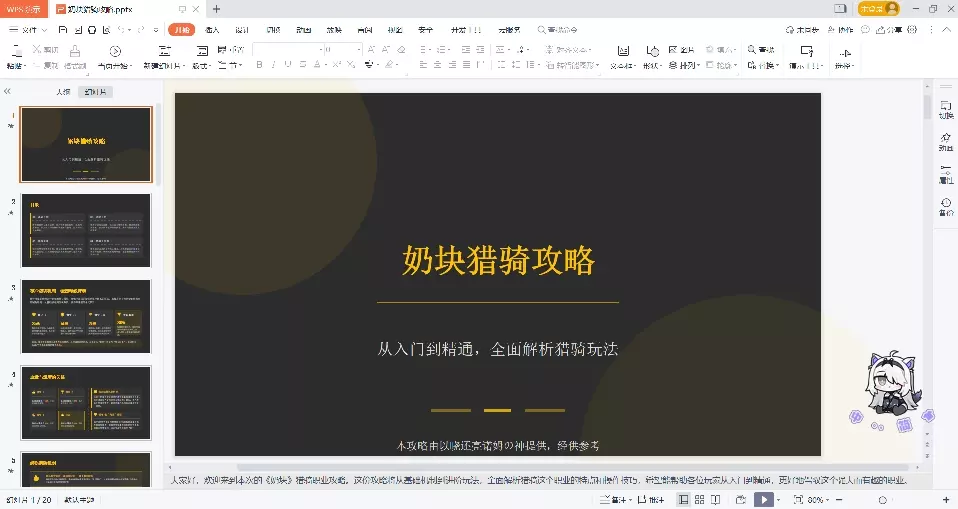Click the text highlight color pen
Screen dimensions: 958x509
389,64
